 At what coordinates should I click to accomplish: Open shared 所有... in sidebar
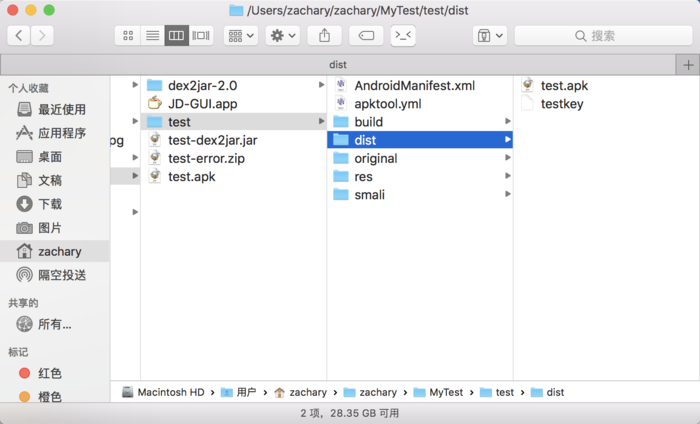[x=54, y=324]
